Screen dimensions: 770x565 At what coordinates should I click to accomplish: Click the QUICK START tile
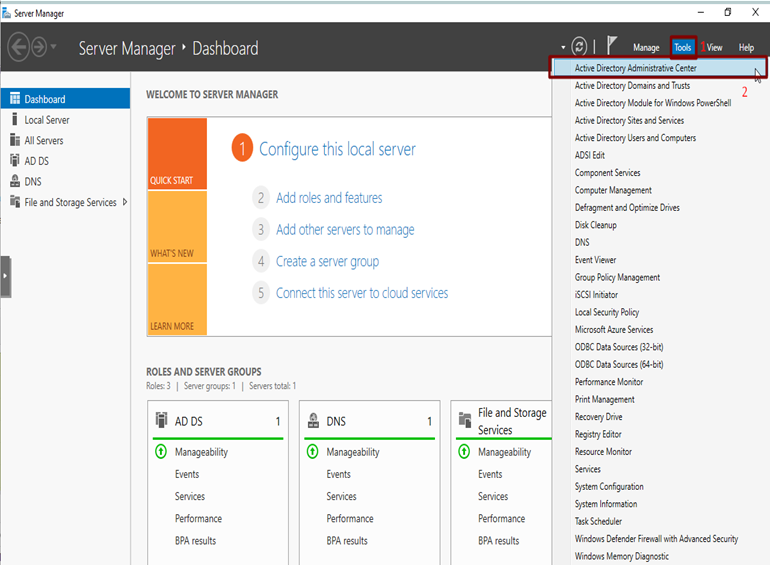[x=177, y=153]
